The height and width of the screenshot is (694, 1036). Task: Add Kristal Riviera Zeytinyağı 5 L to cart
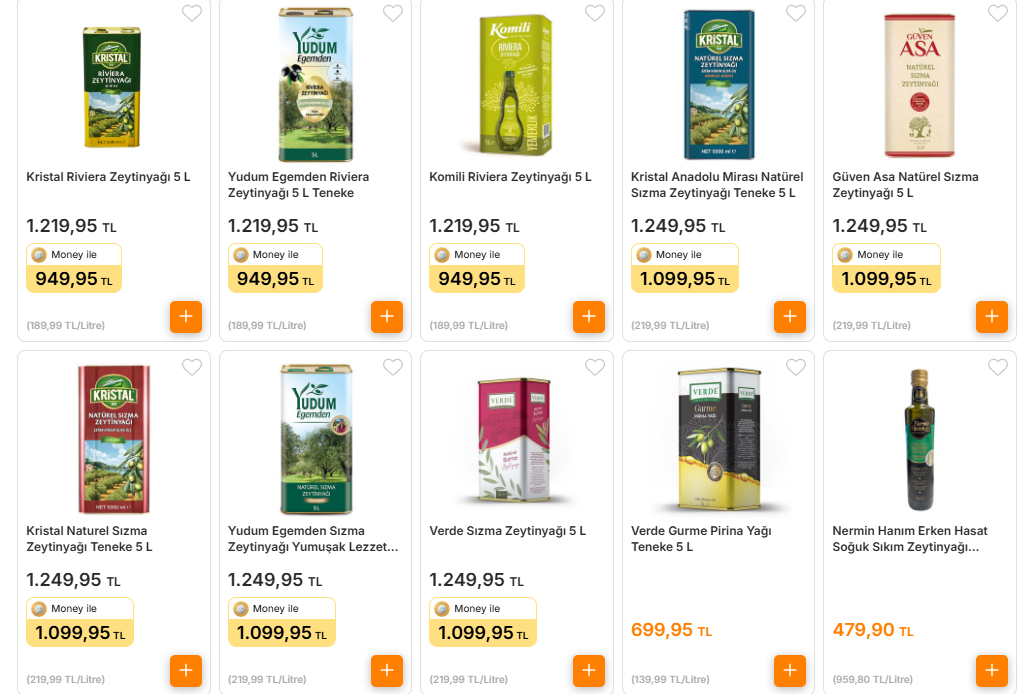tap(186, 317)
